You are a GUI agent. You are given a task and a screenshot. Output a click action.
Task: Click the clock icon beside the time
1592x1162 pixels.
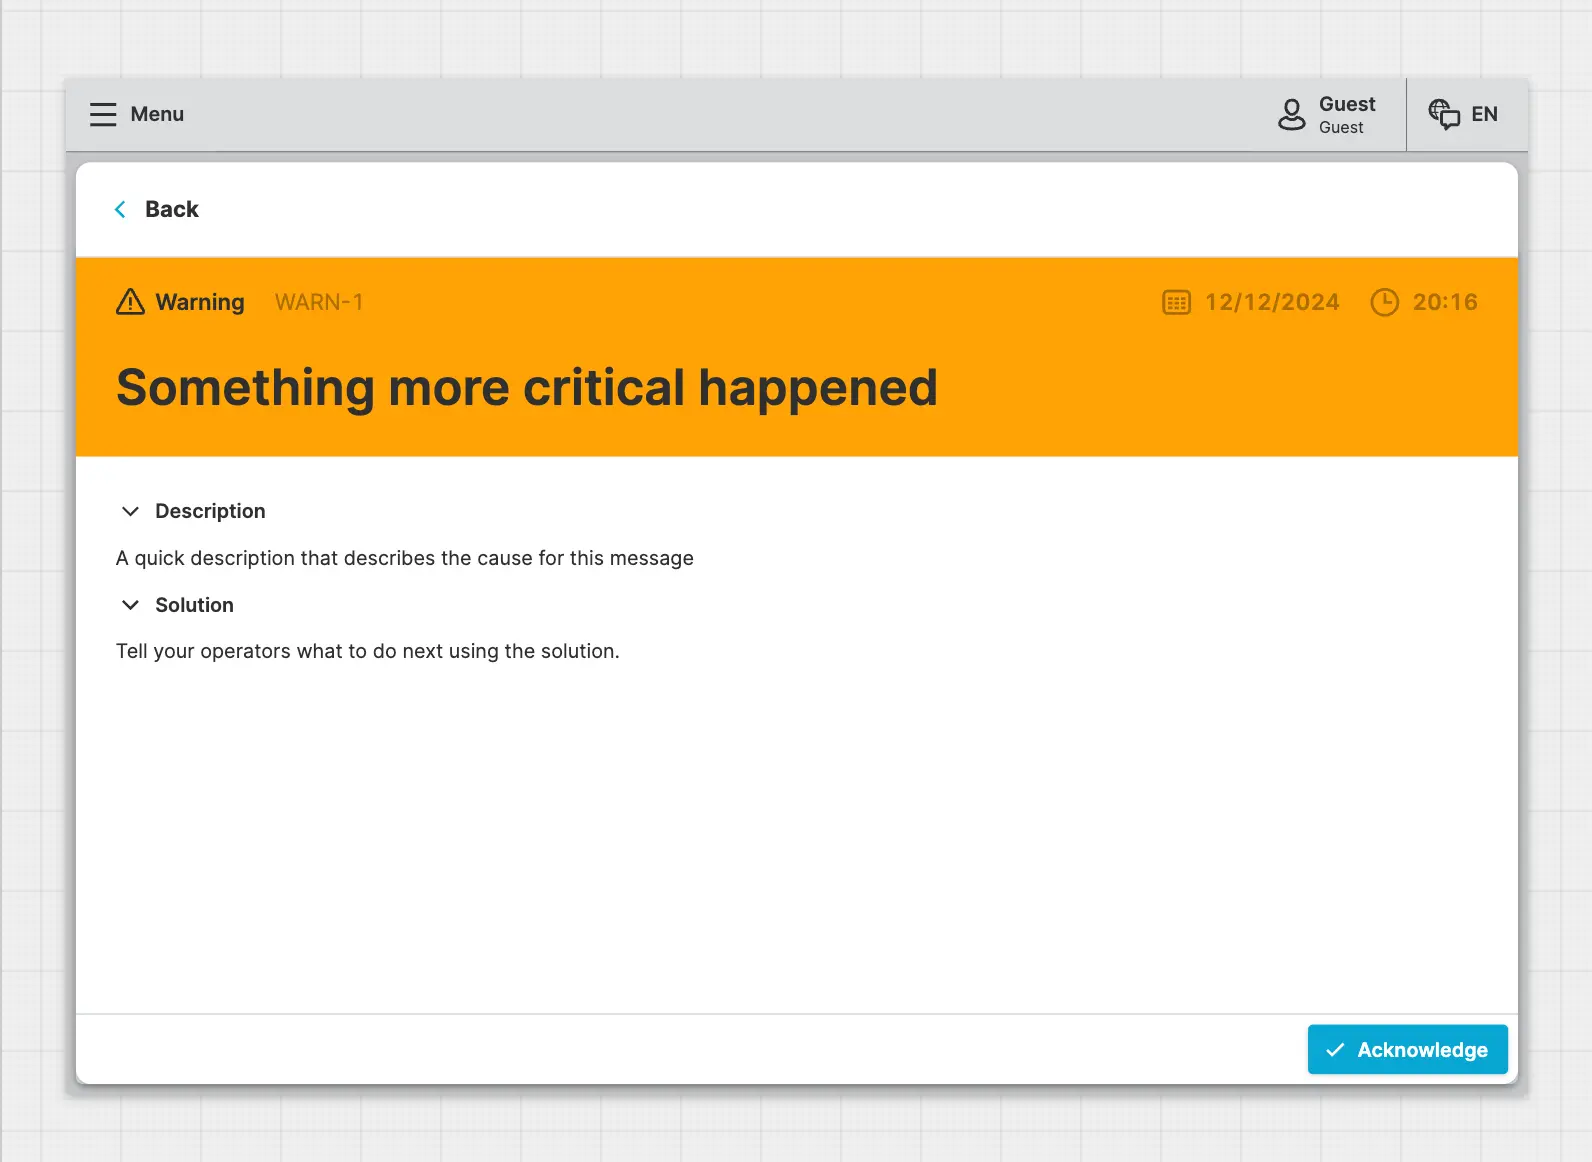pos(1384,302)
